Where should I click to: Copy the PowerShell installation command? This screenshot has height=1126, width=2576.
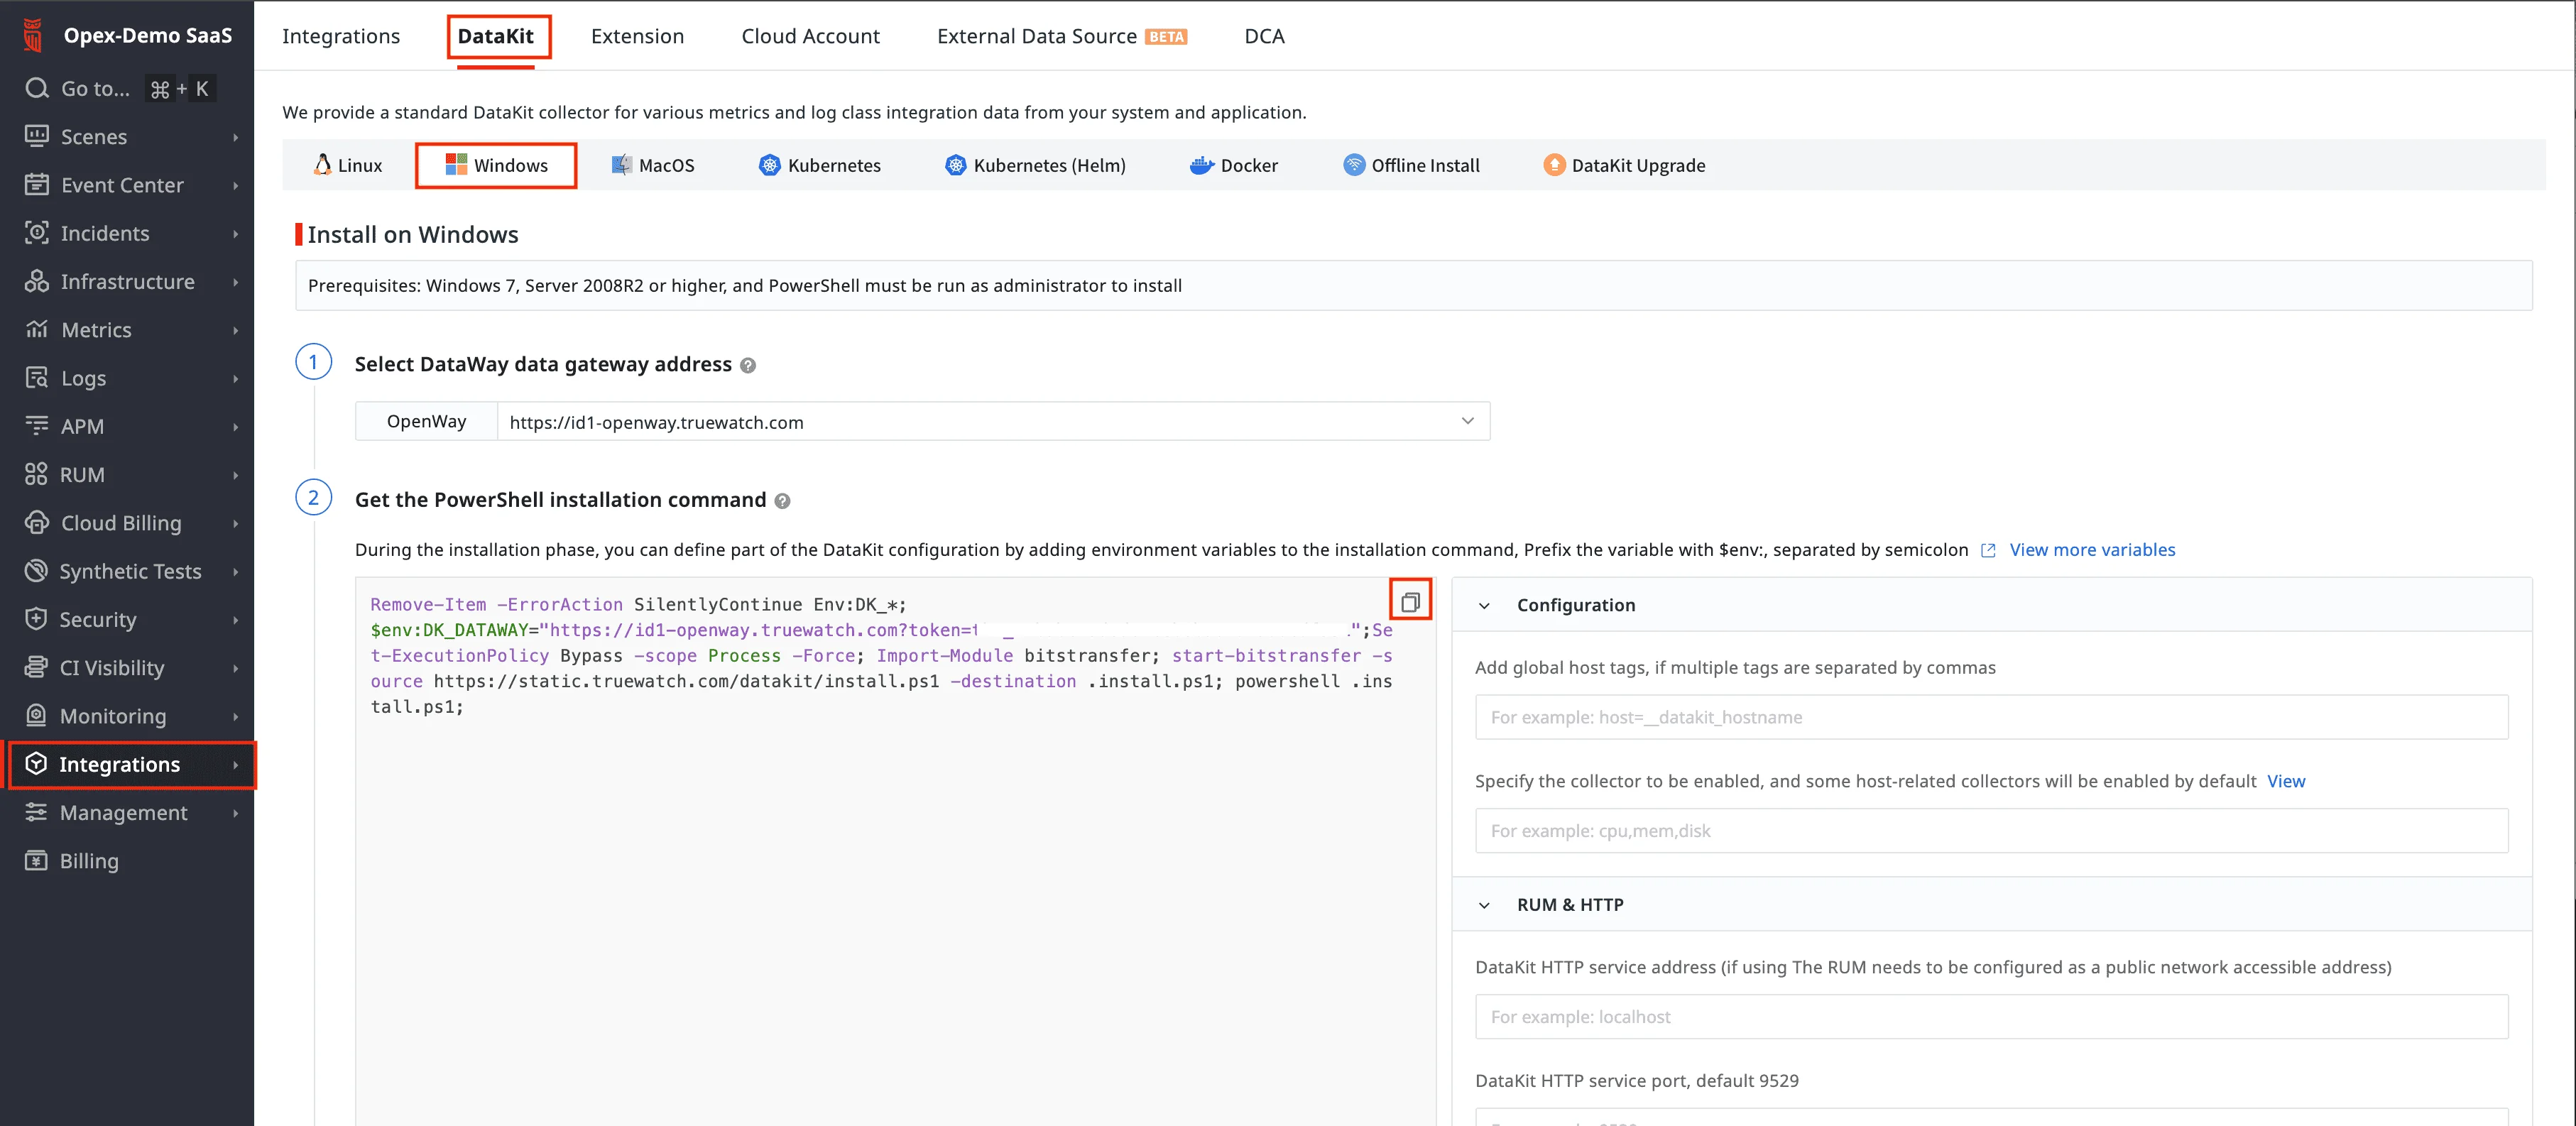[1410, 602]
